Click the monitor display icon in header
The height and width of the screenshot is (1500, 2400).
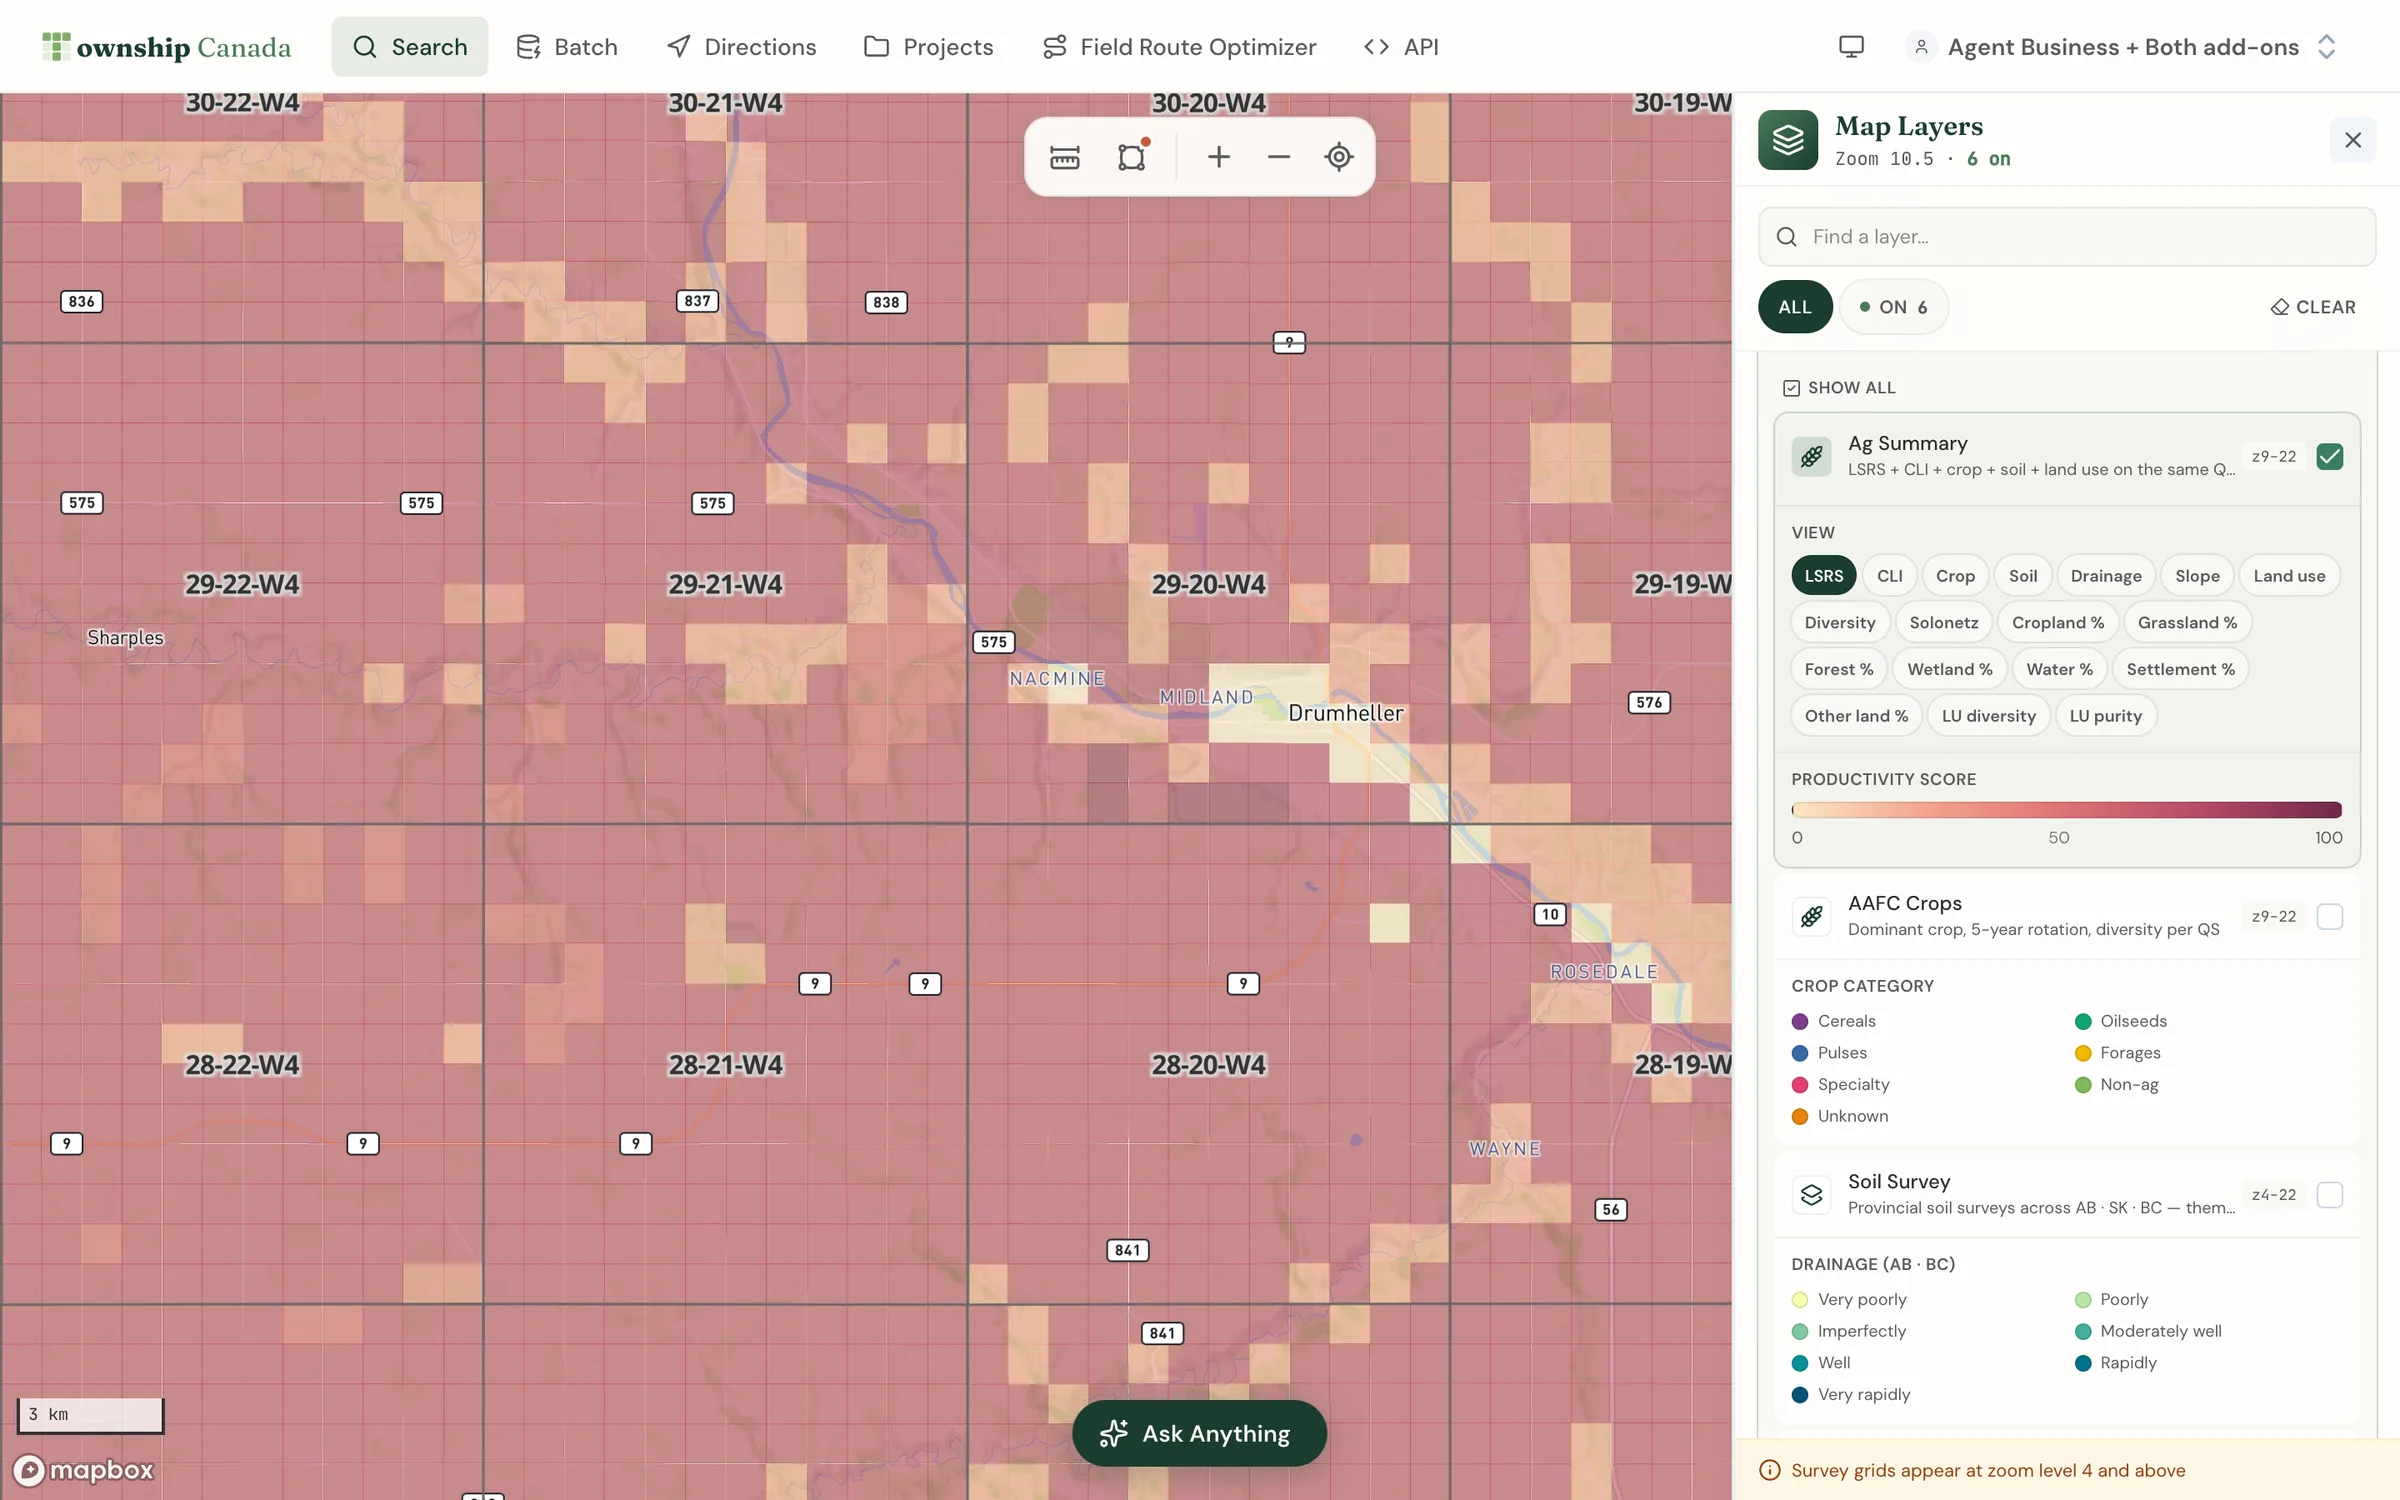click(1851, 47)
